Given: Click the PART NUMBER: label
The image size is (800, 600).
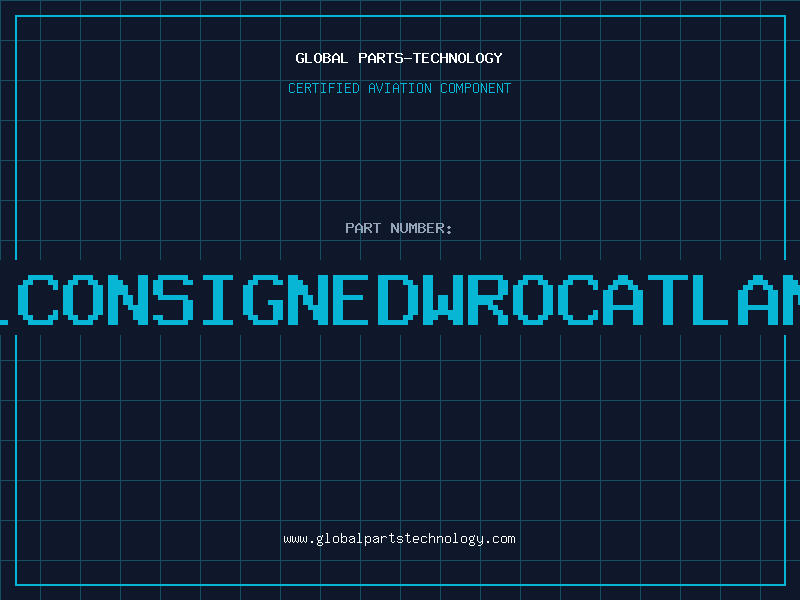Looking at the screenshot, I should point(399,228).
